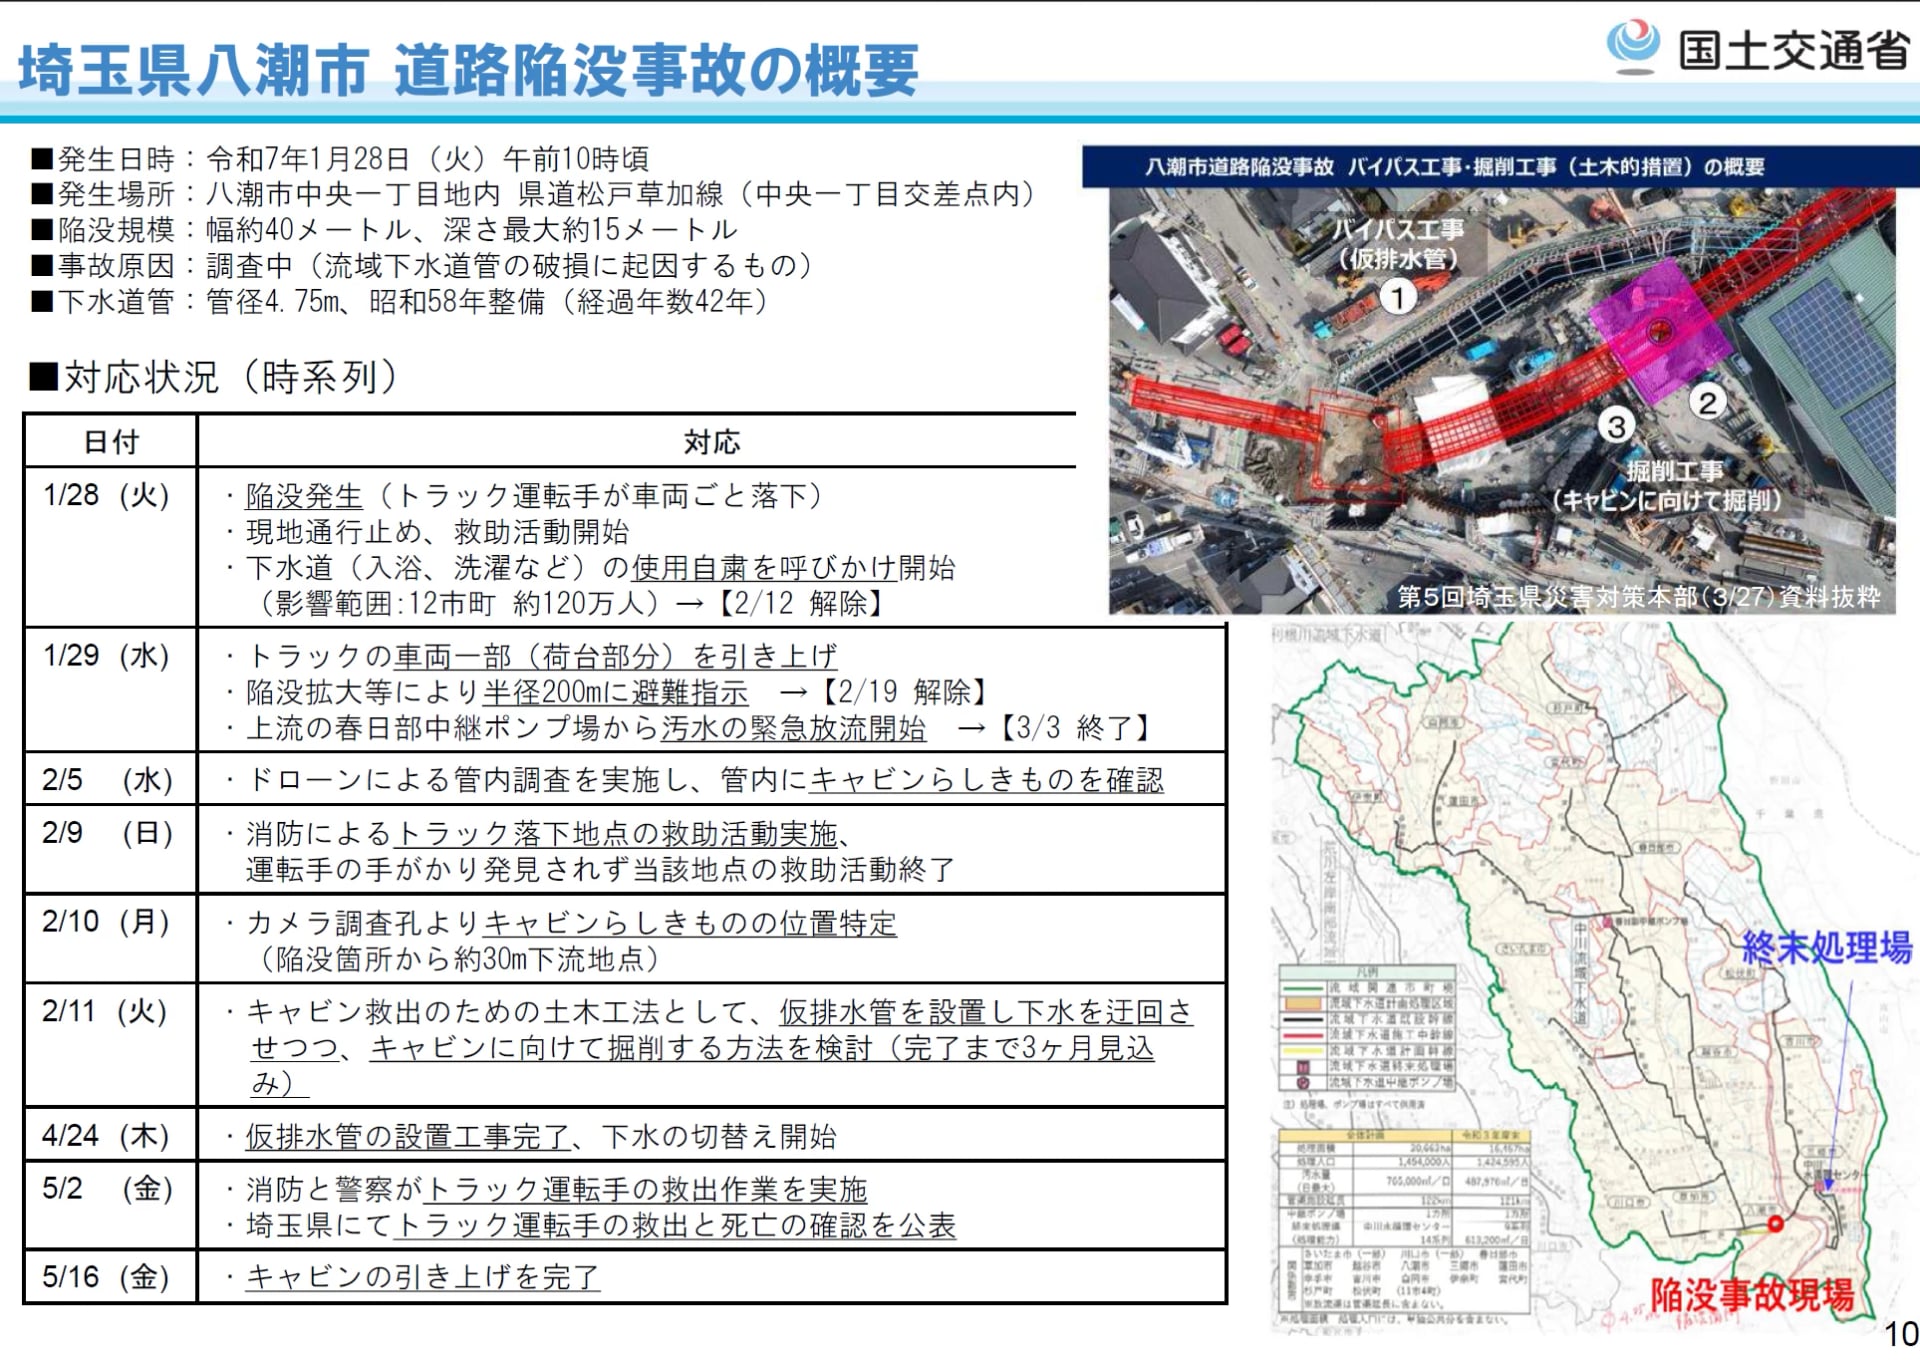Click circled number 3 on aerial photo

click(x=1615, y=426)
